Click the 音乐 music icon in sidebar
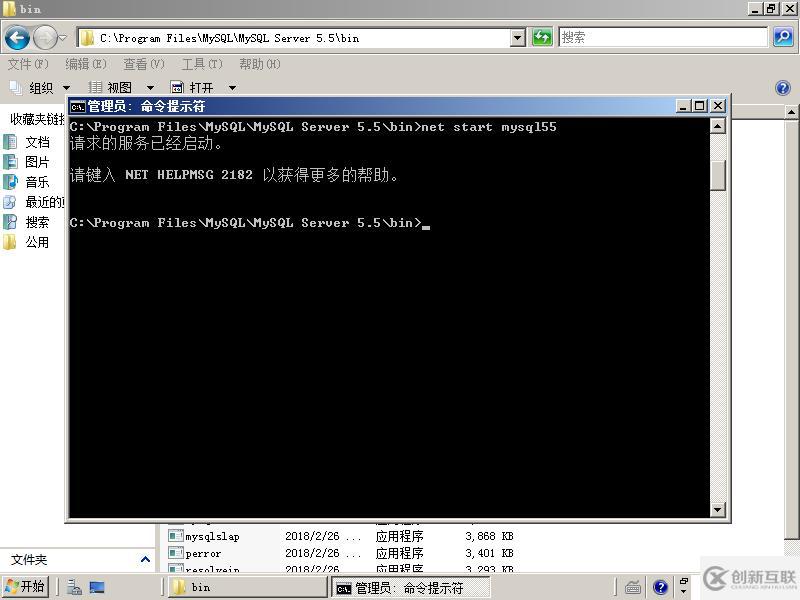Image resolution: width=800 pixels, height=600 pixels. 10,182
